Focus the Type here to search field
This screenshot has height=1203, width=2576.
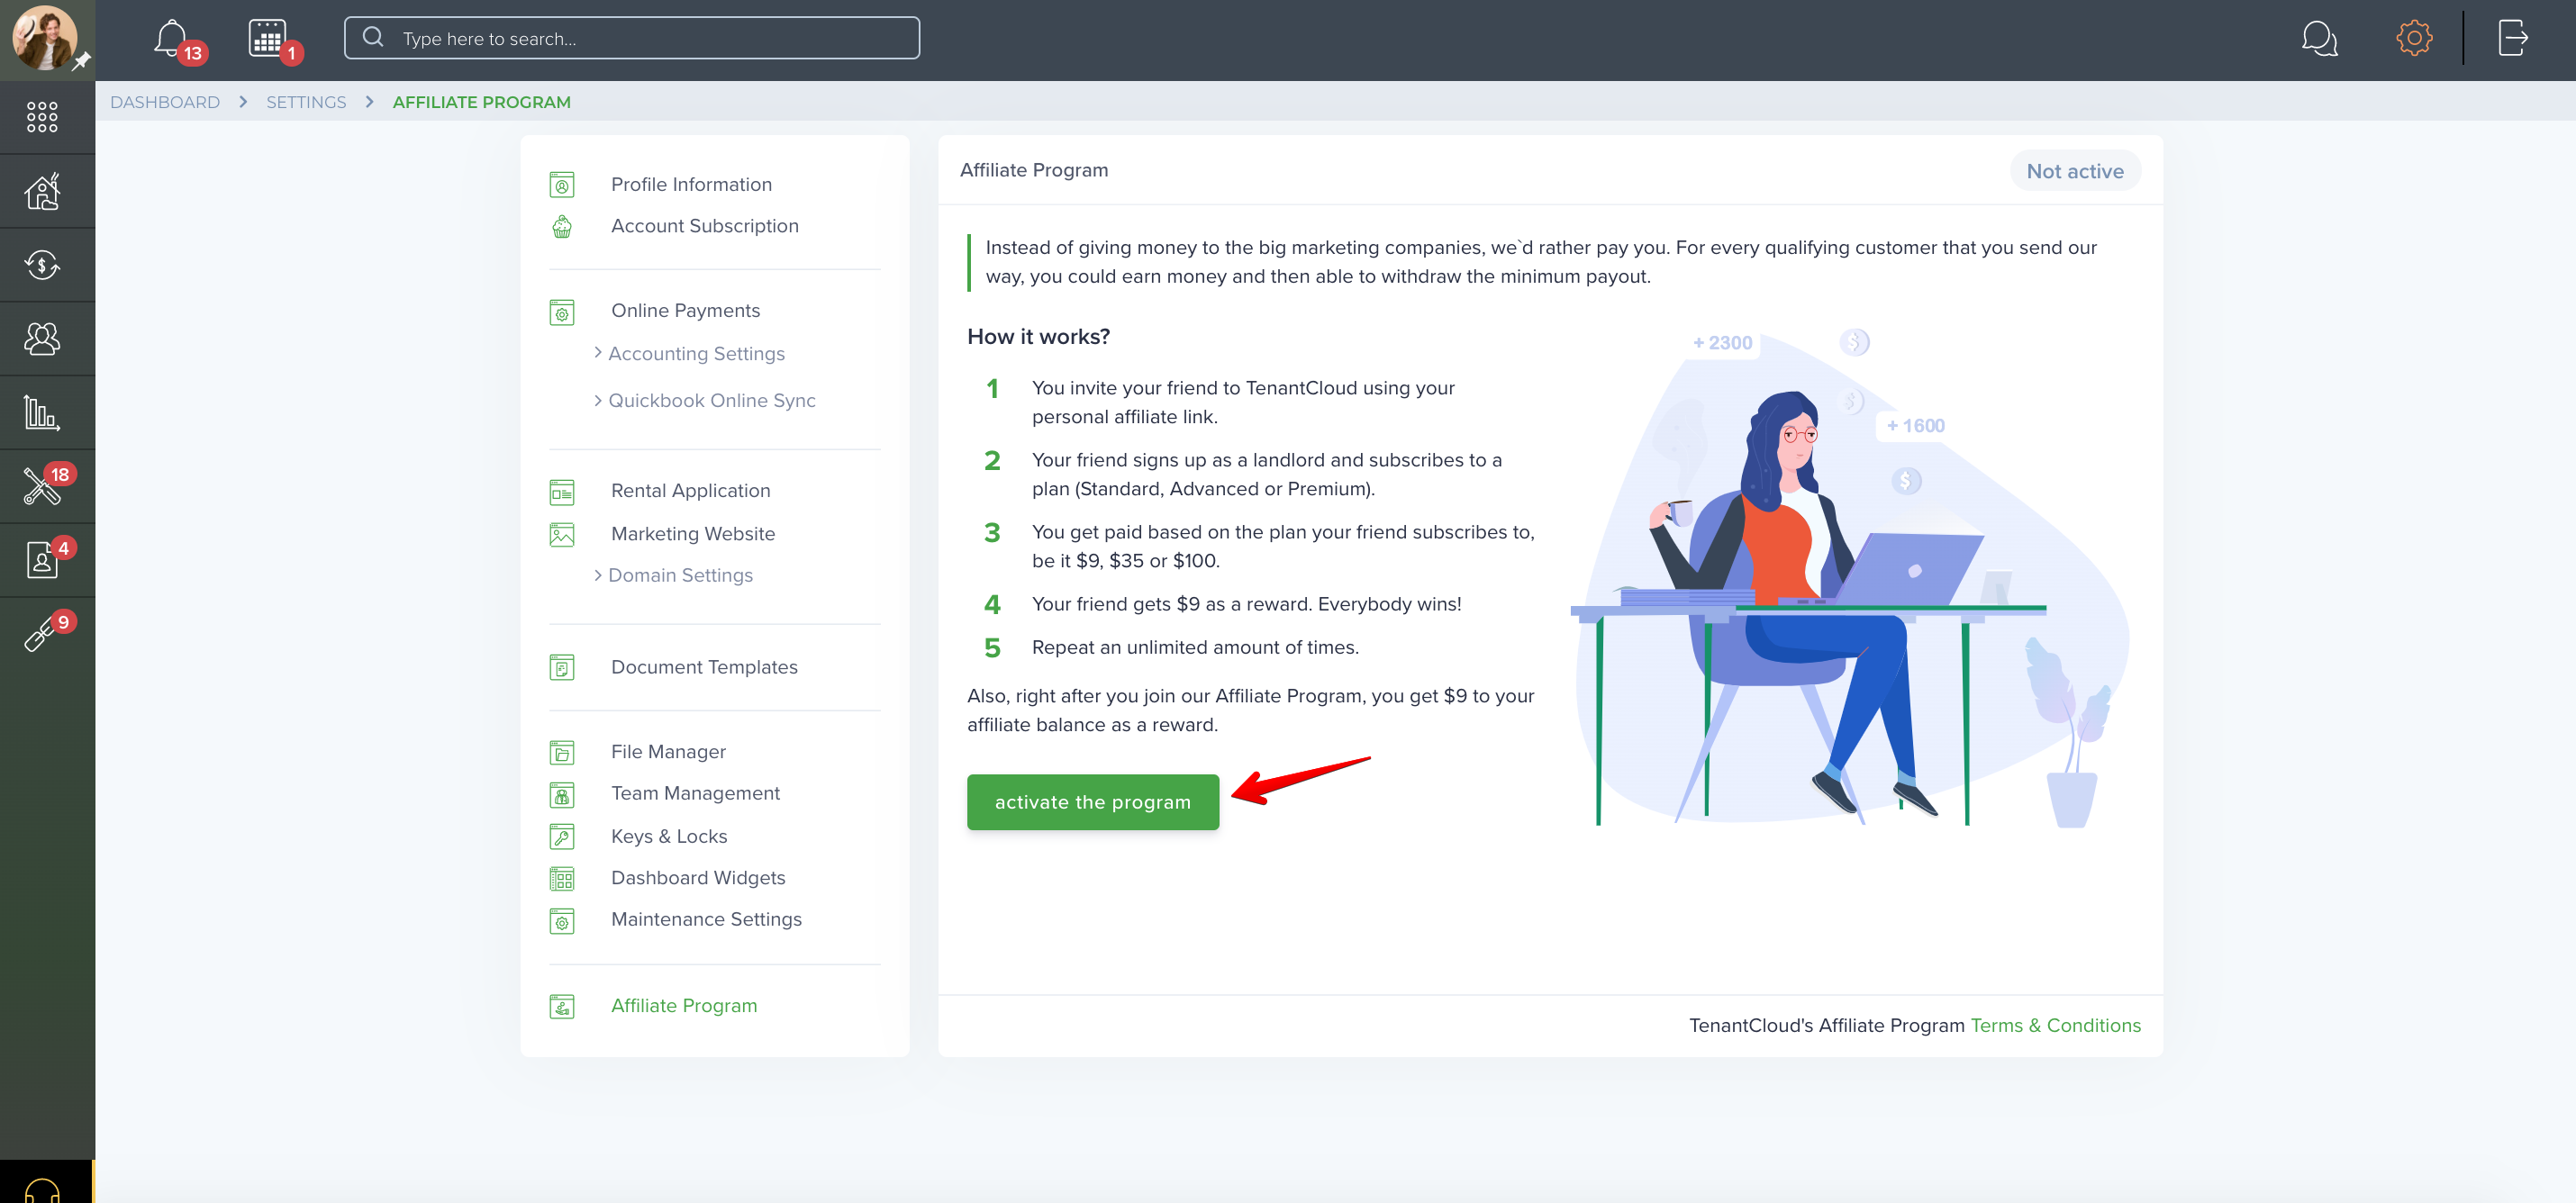point(631,38)
